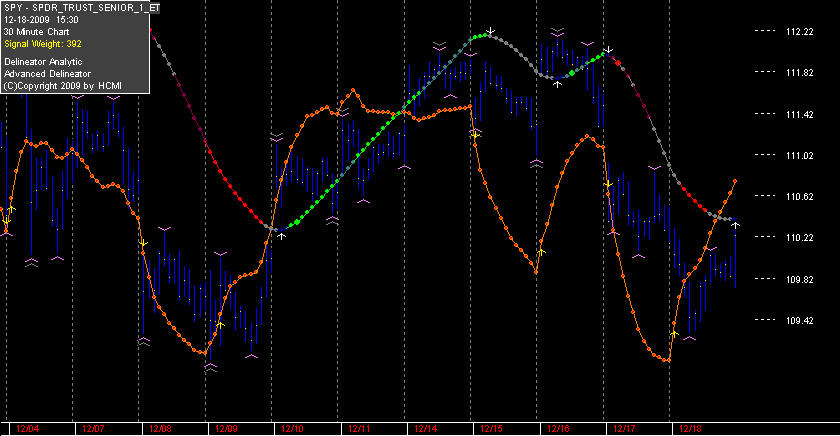Image resolution: width=840 pixels, height=436 pixels.
Task: Select the 12/18 date label
Action: [x=691, y=429]
